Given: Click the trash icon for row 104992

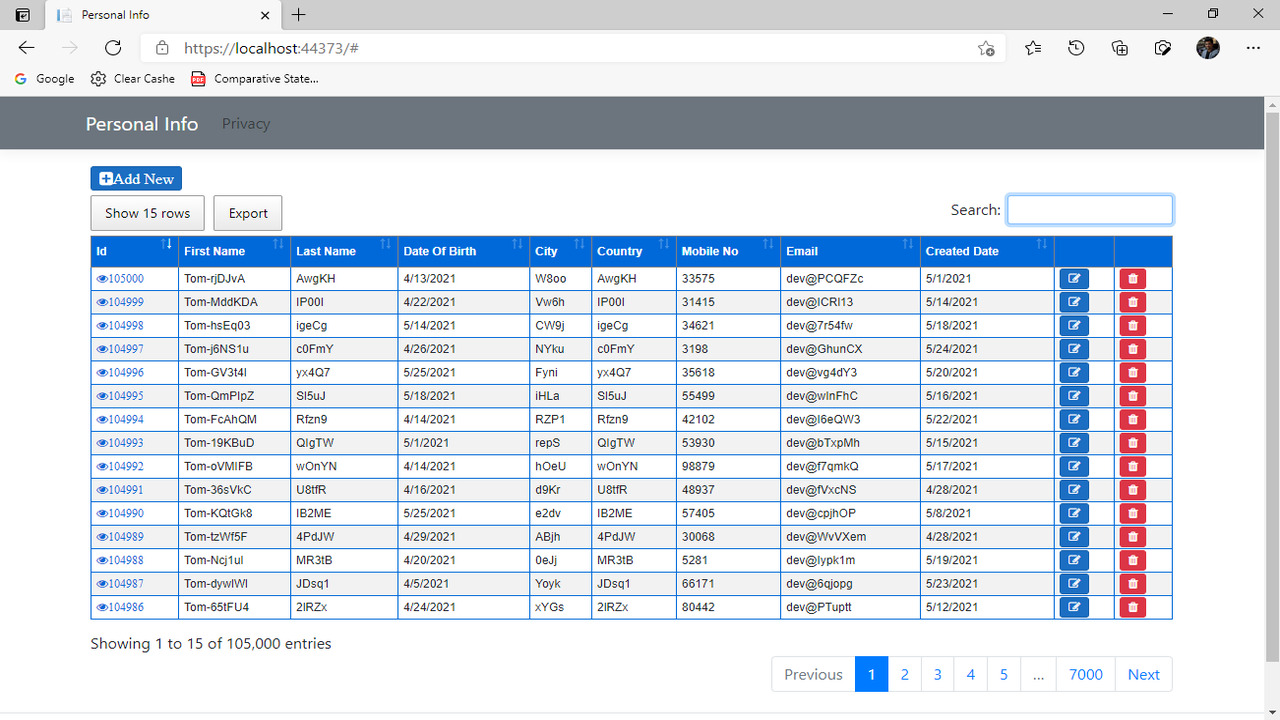Looking at the screenshot, I should (x=1132, y=466).
